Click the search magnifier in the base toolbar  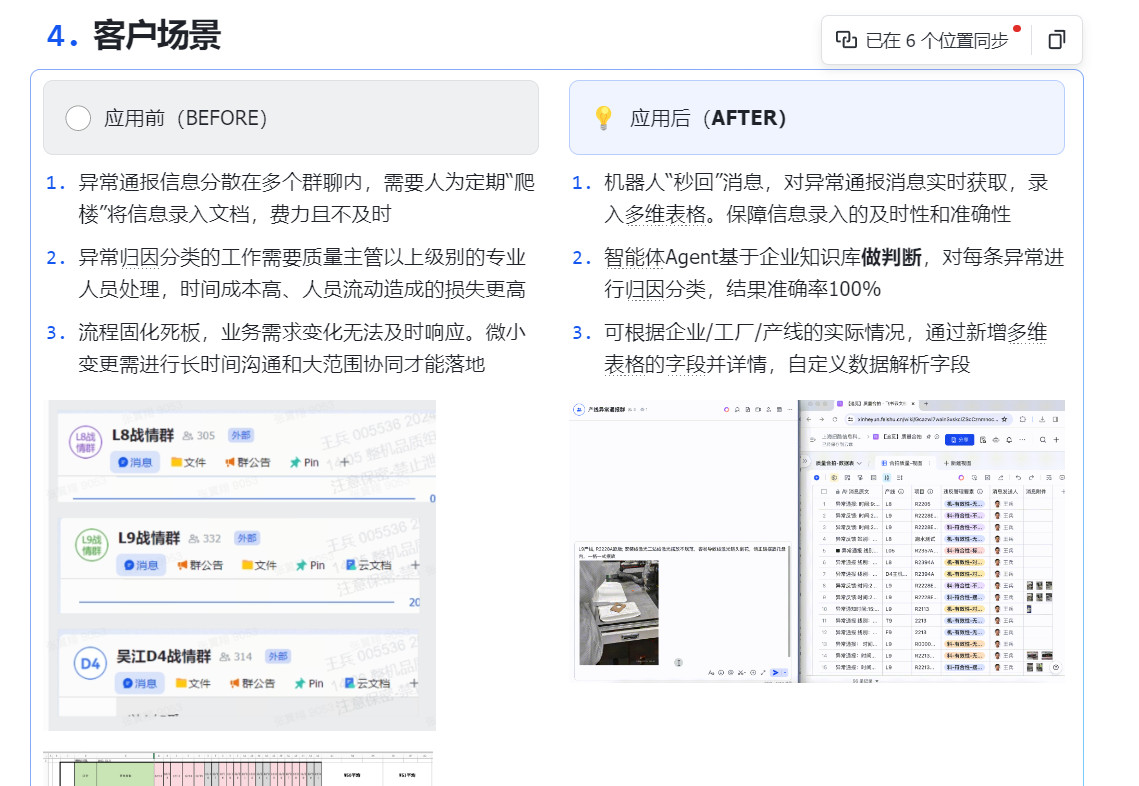1043,439
